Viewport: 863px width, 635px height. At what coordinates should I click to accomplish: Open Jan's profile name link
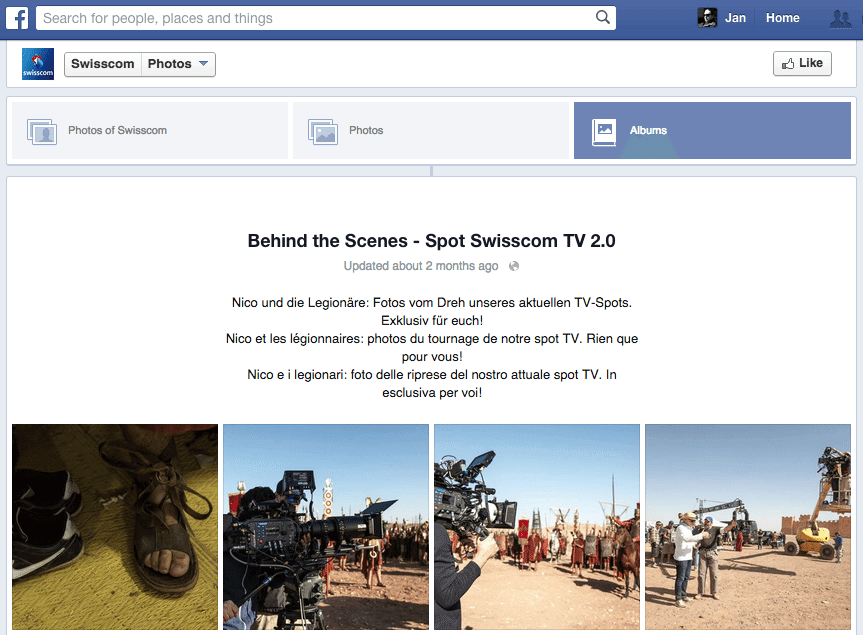(735, 18)
